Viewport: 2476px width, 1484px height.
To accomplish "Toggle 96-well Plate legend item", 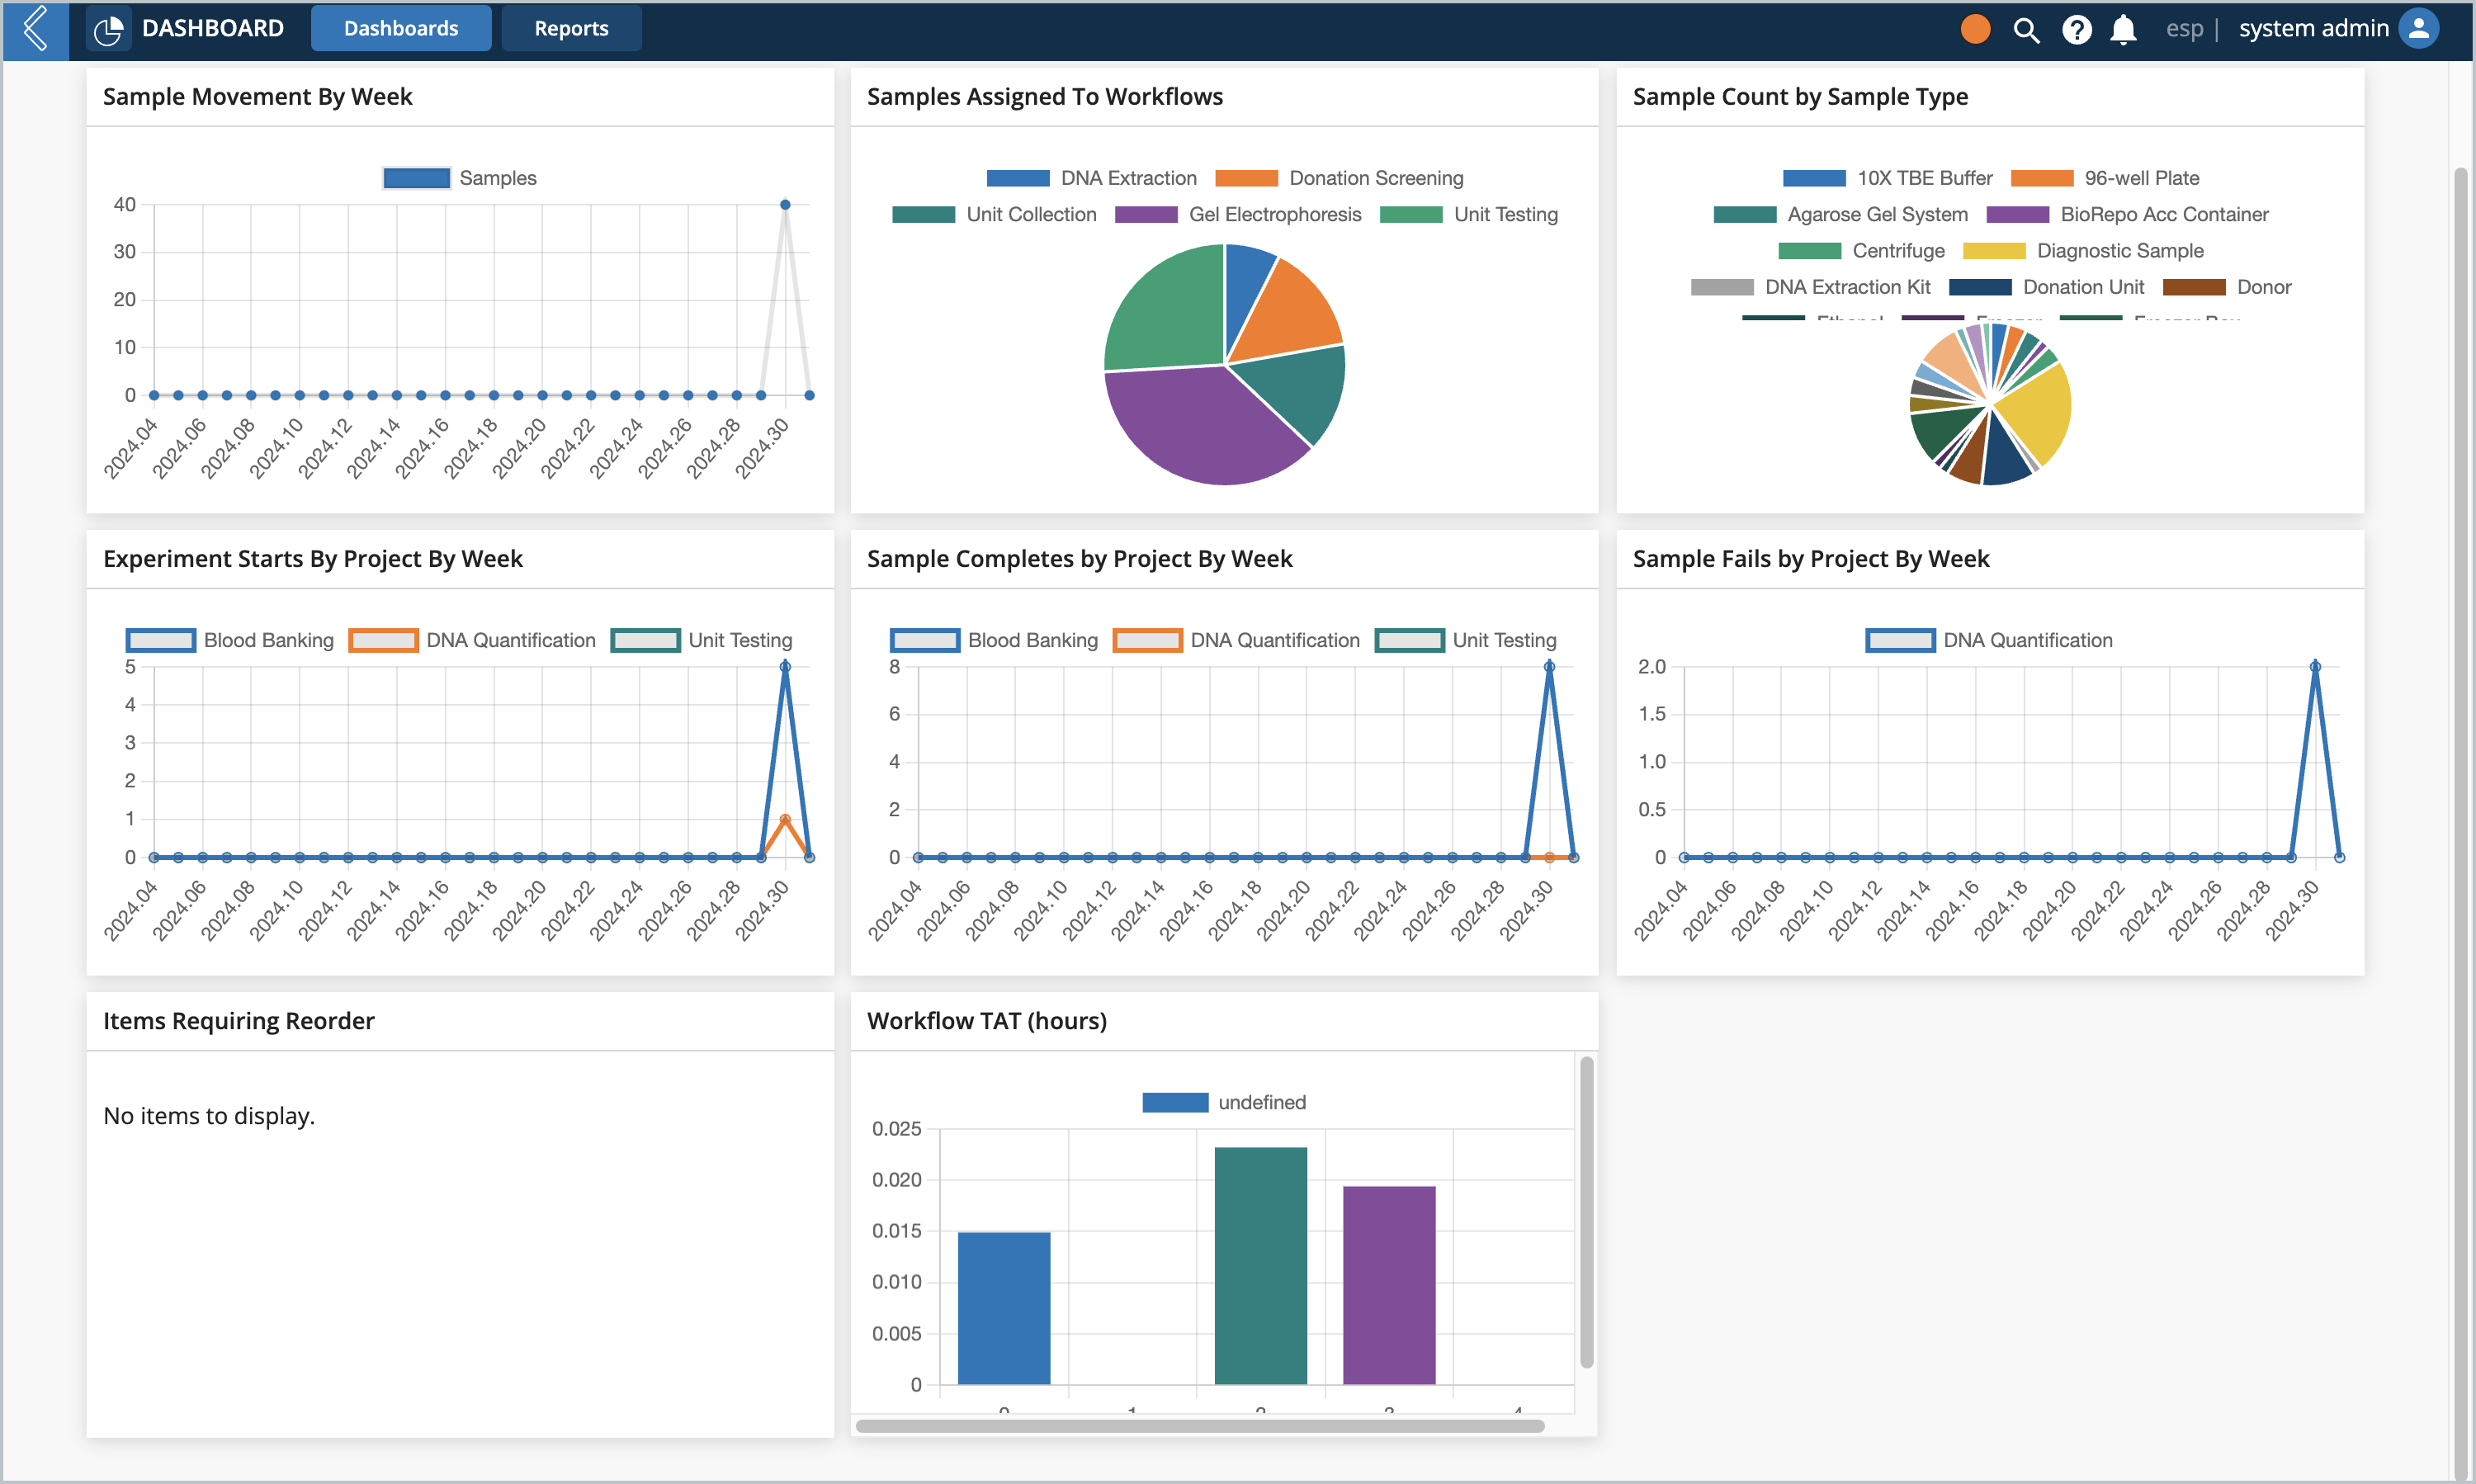I will [x=2105, y=178].
